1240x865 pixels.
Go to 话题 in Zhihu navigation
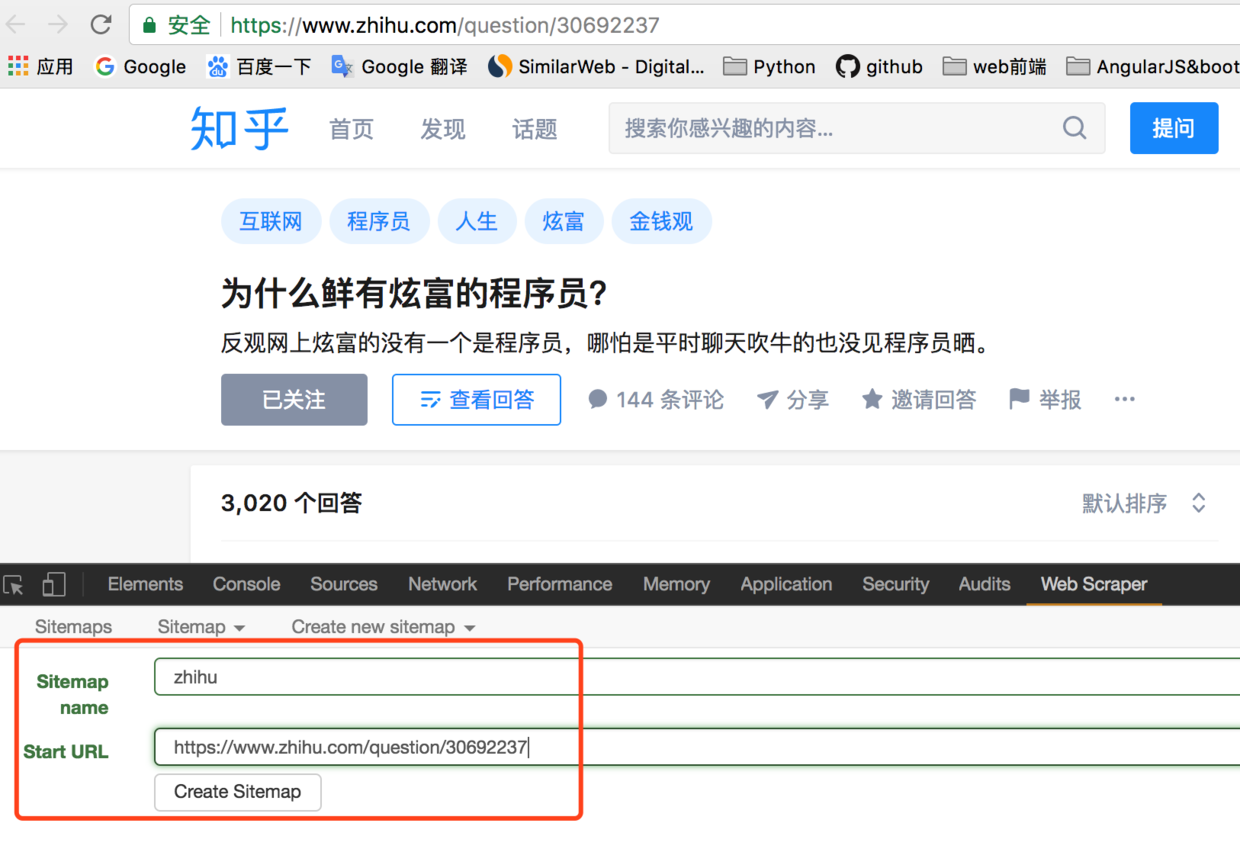pos(534,129)
